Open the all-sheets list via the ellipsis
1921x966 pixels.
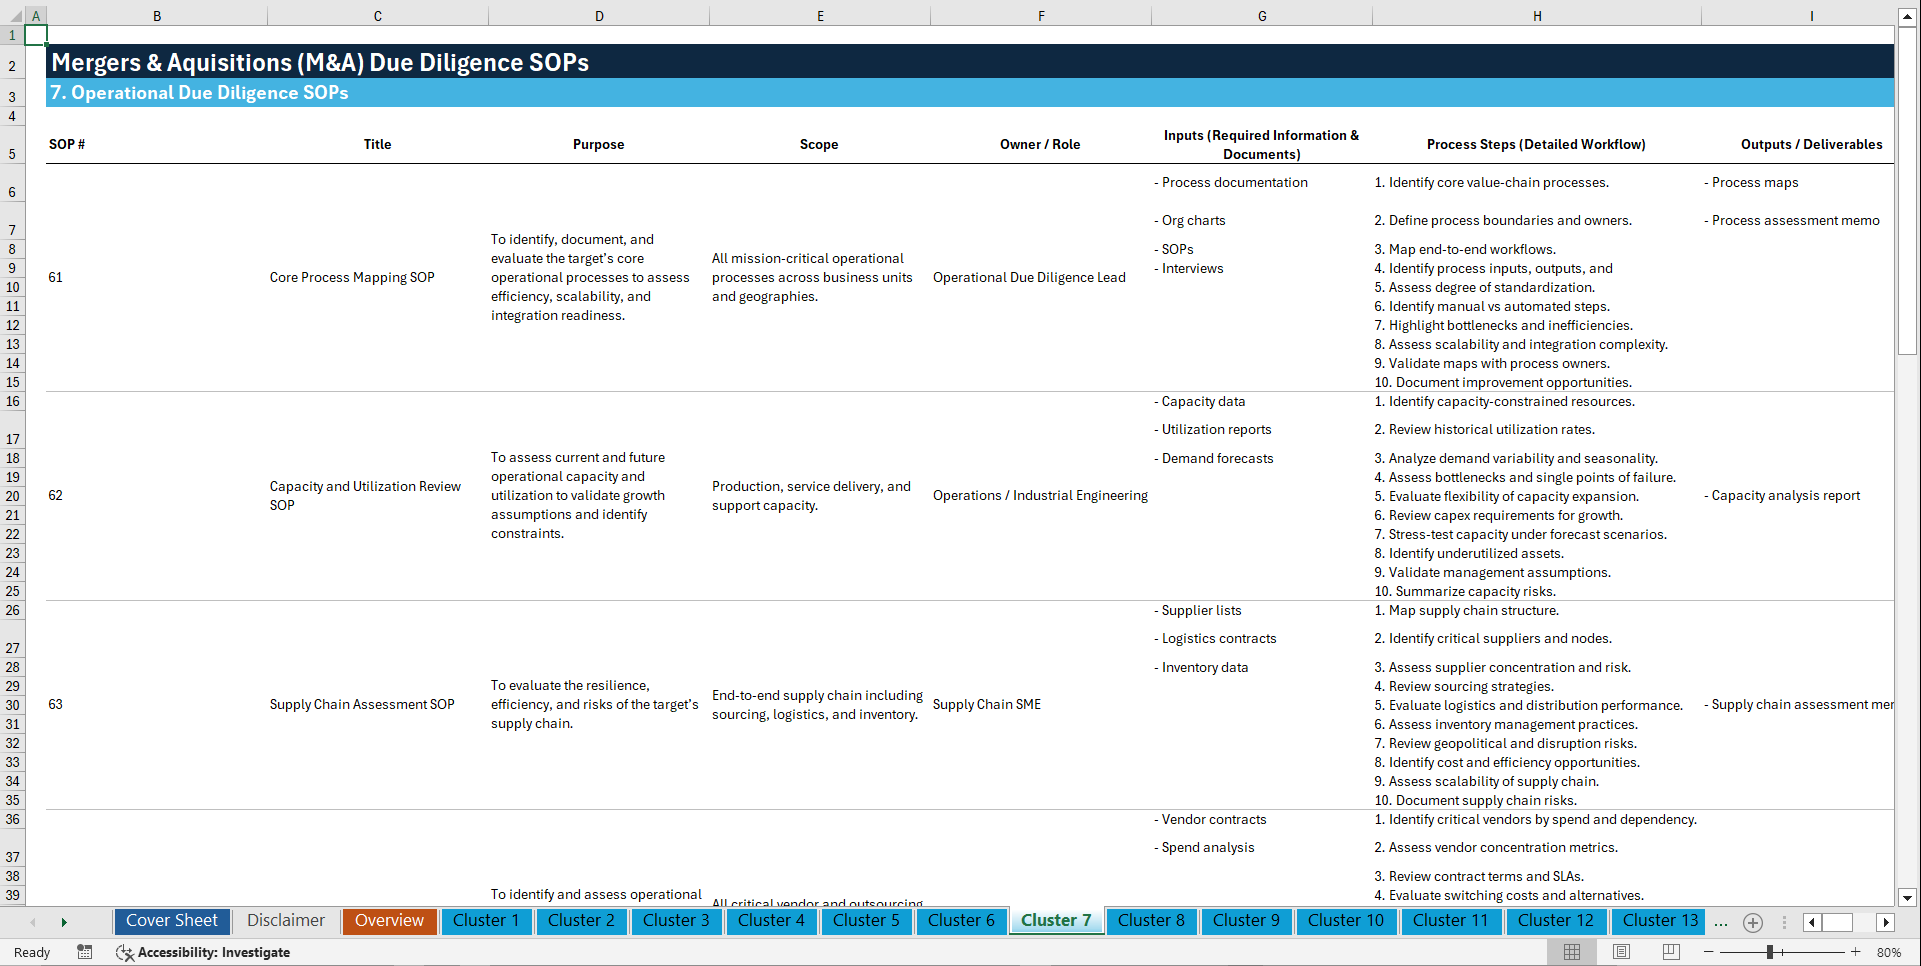click(x=1721, y=924)
